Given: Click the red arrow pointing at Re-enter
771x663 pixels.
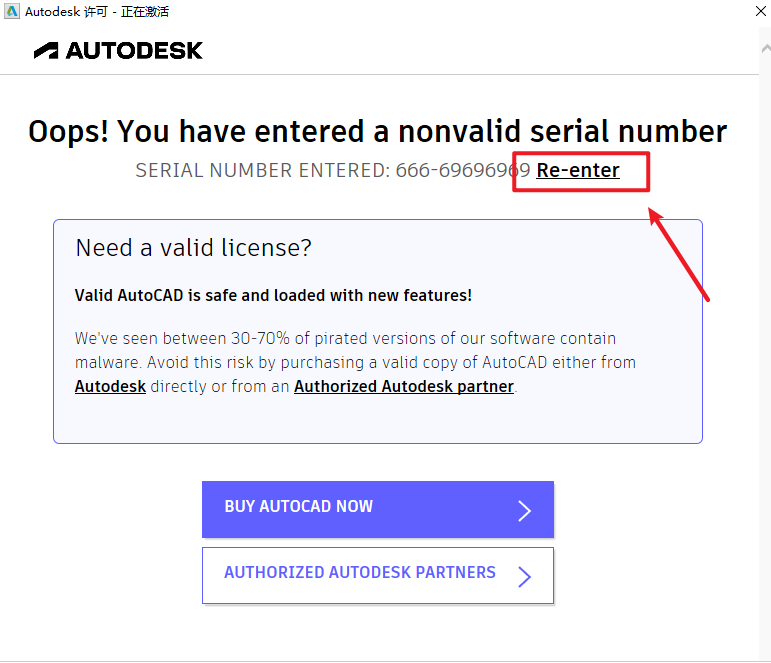Looking at the screenshot, I should click(680, 254).
